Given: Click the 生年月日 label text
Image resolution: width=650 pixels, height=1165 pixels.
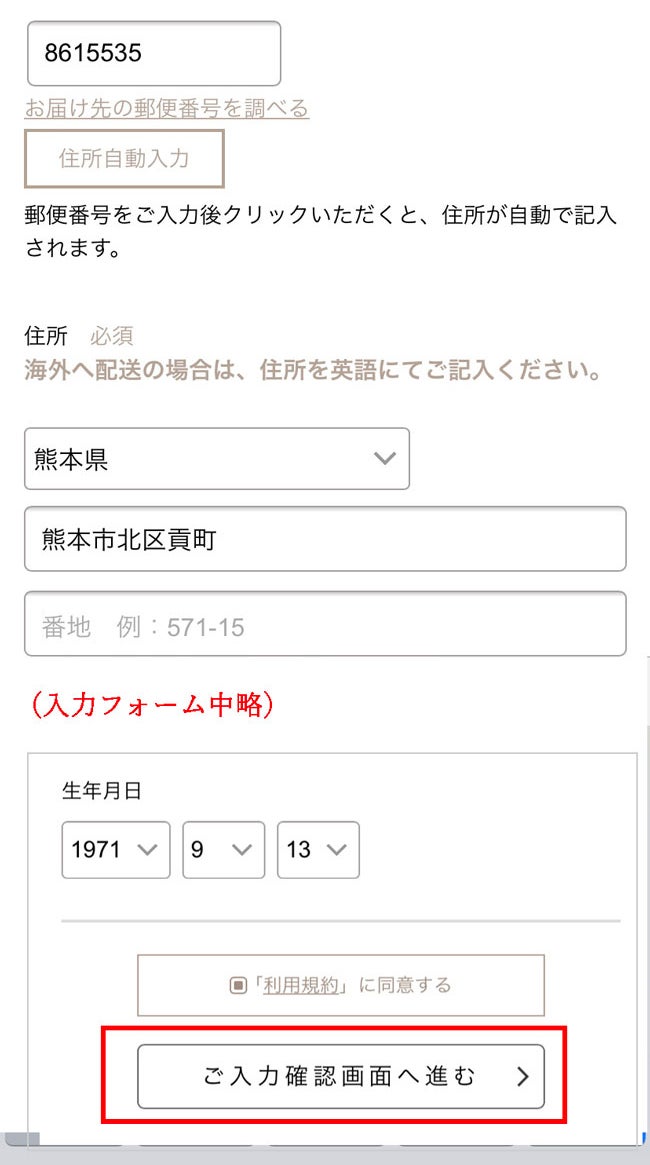Looking at the screenshot, I should pos(102,791).
